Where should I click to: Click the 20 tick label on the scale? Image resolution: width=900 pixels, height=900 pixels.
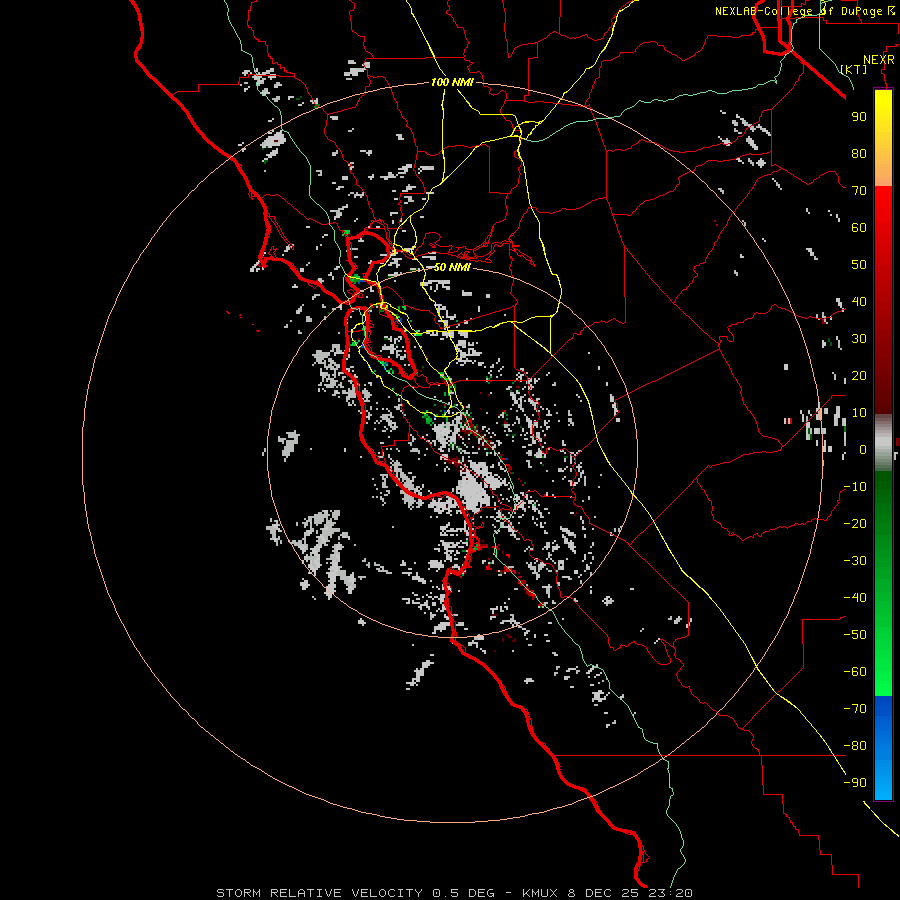[x=859, y=376]
